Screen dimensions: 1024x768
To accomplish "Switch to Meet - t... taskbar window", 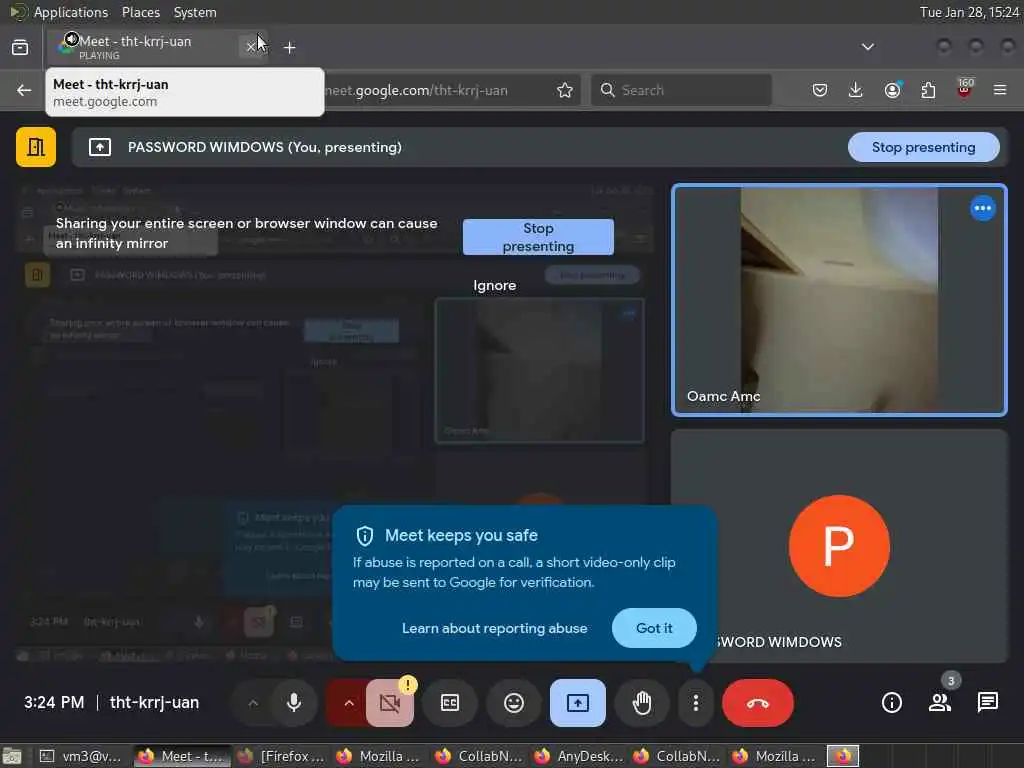I will [x=182, y=756].
